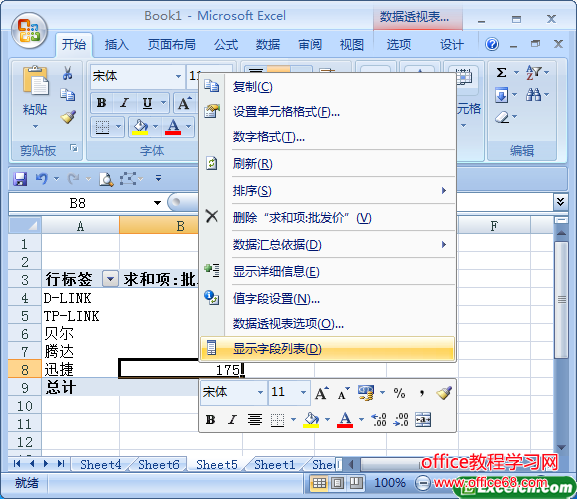Click the Paste clipboard icon
This screenshot has width=577, height=499.
(35, 81)
